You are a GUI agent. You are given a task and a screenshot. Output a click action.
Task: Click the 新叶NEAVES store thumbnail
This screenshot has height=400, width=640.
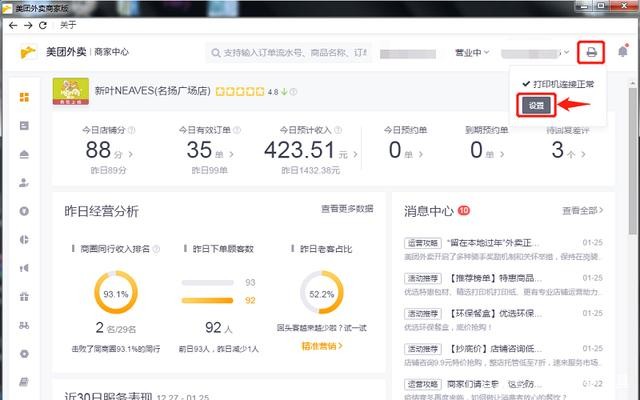[x=71, y=91]
